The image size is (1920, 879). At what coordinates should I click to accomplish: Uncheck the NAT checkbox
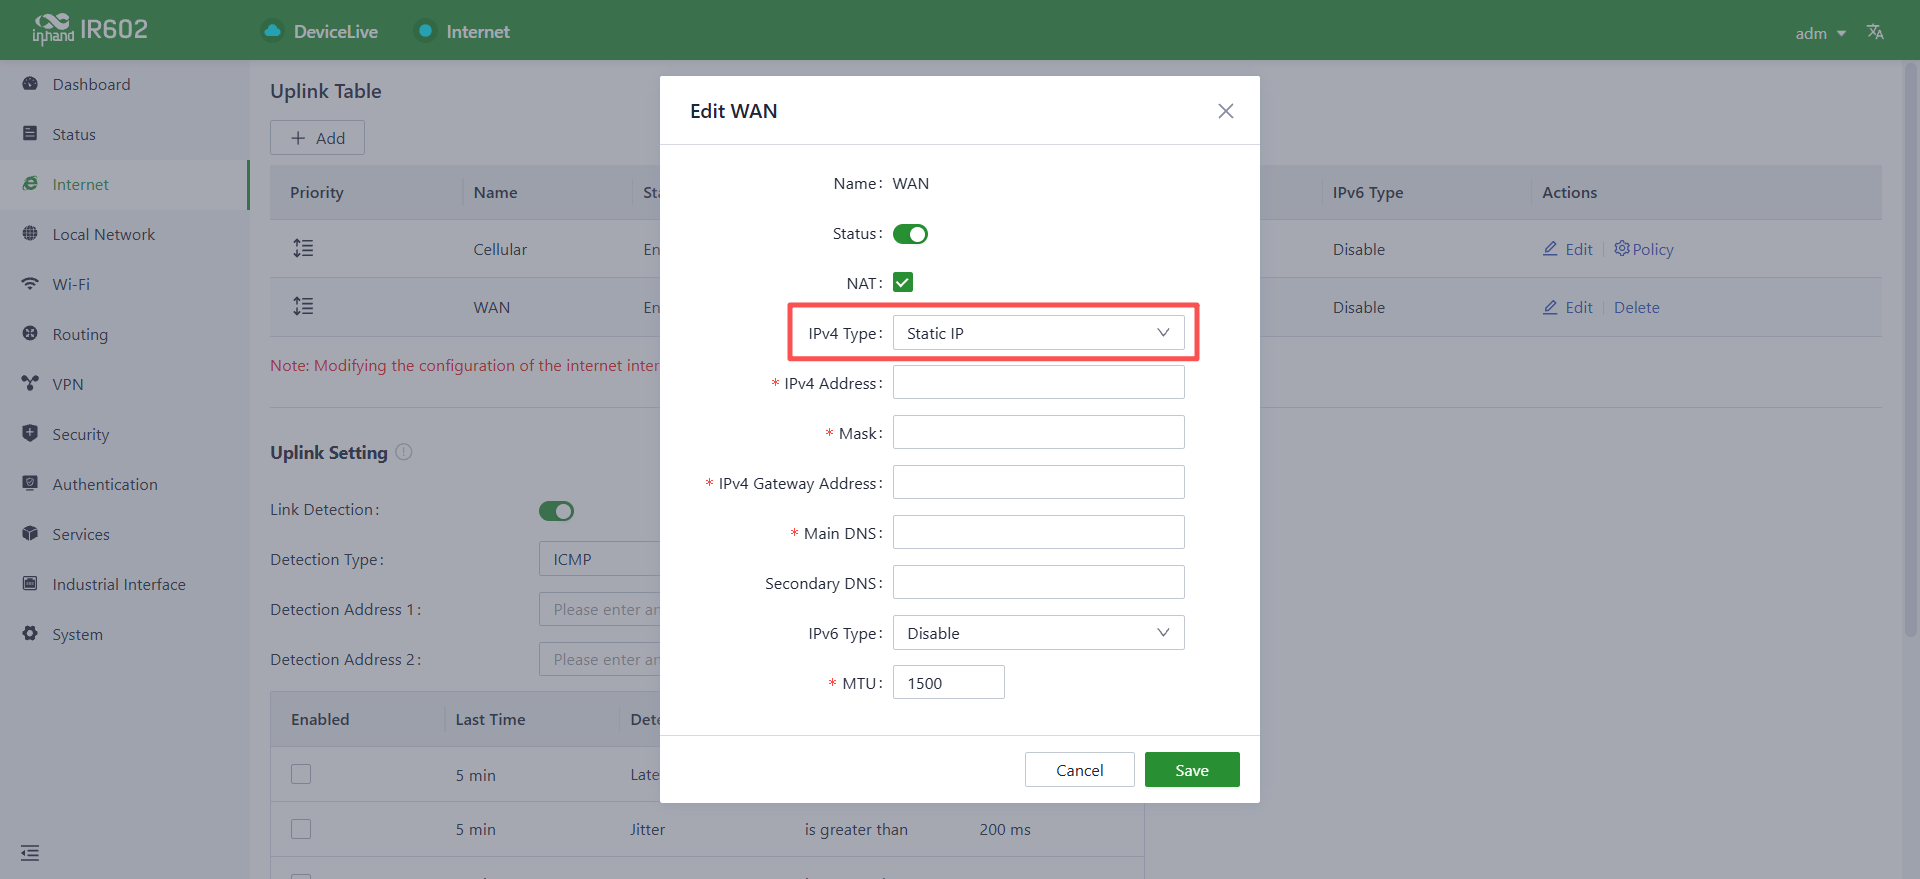coord(903,283)
